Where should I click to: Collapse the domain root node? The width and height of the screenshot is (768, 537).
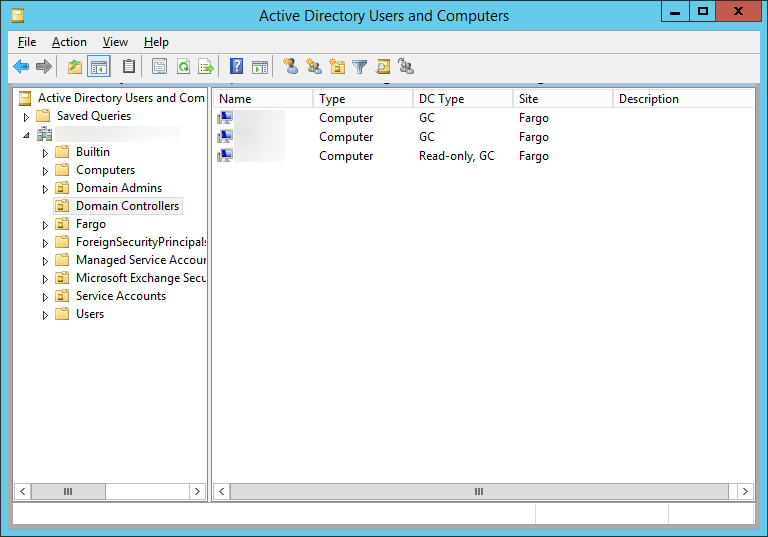point(26,135)
